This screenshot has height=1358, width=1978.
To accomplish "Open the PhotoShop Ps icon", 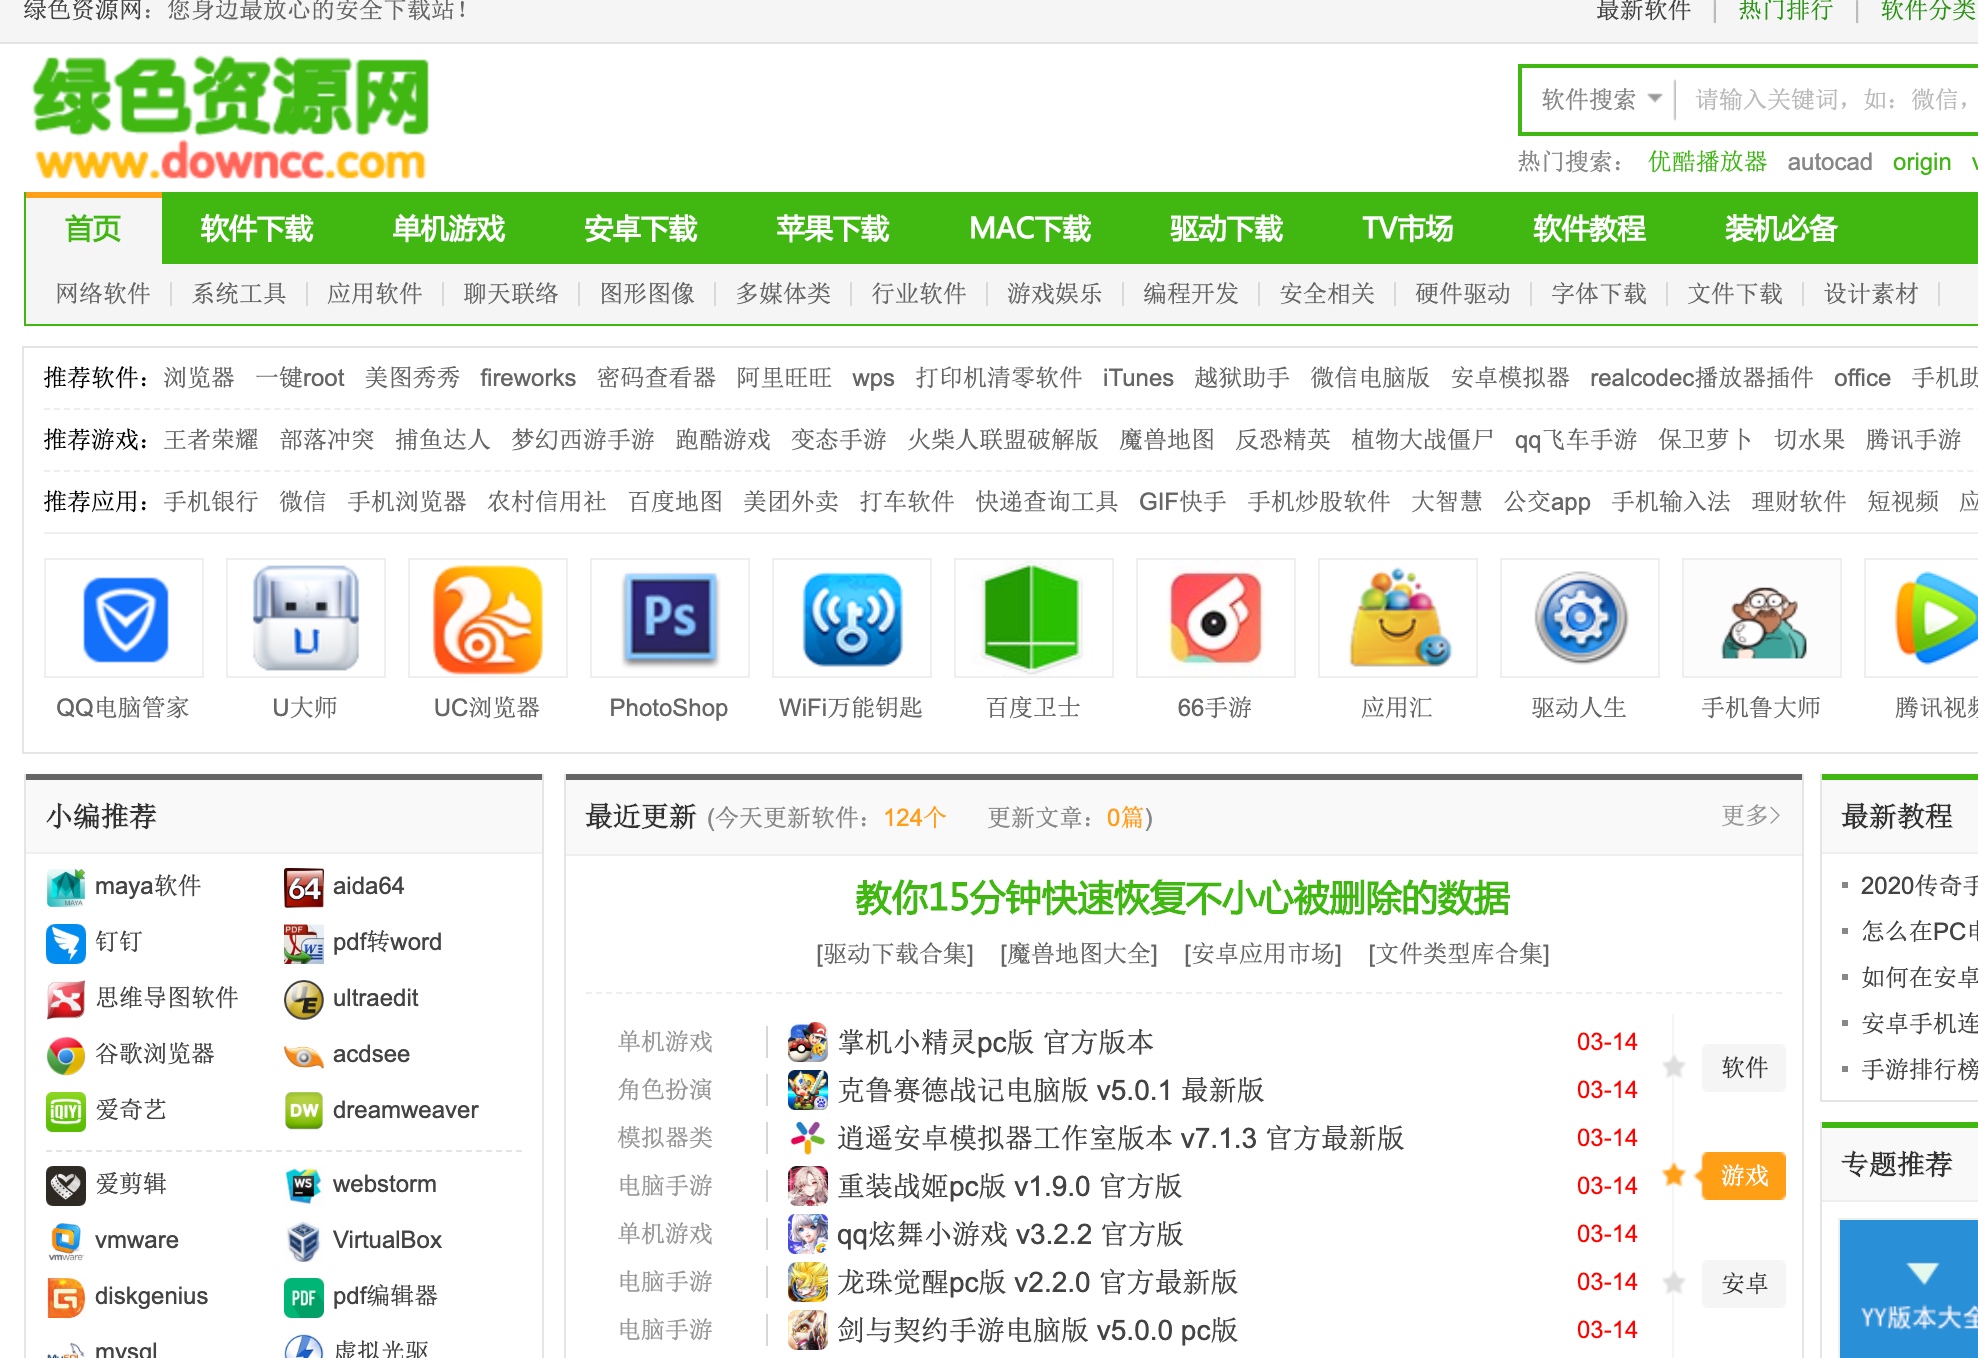I will click(669, 619).
